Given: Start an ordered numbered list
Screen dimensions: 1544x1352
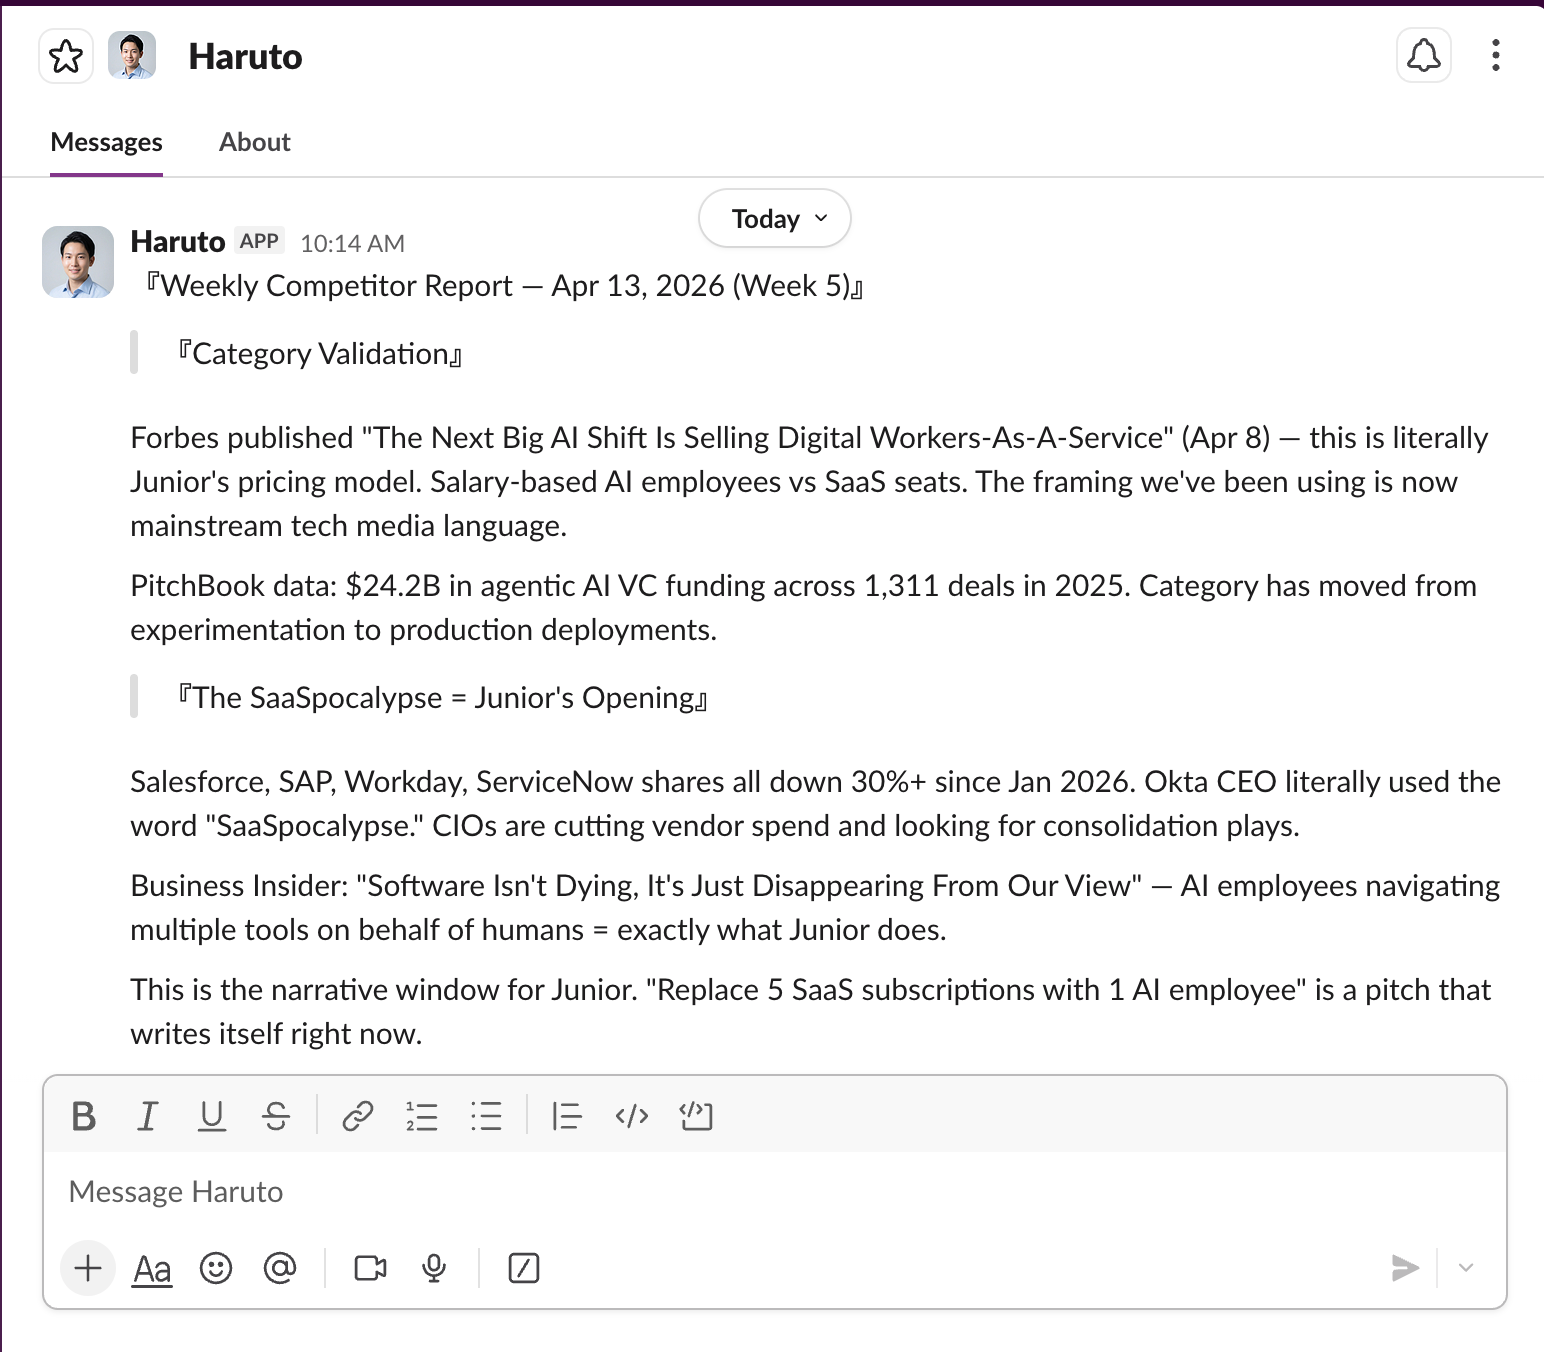Looking at the screenshot, I should (x=421, y=1116).
